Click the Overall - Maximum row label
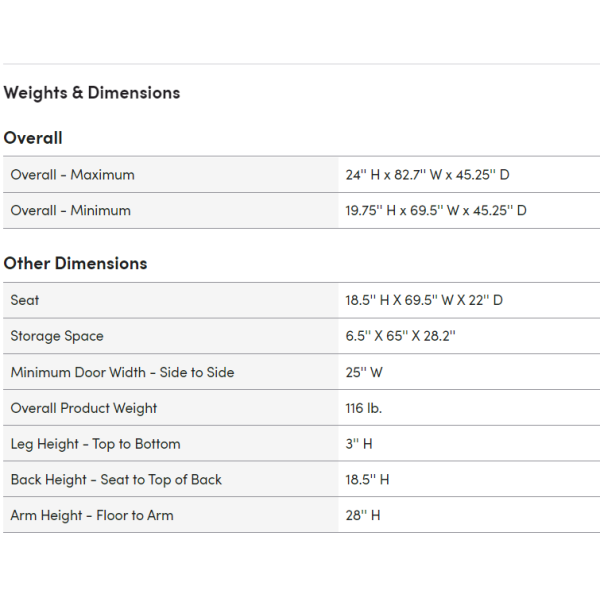This screenshot has height=600, width=600. 73,175
